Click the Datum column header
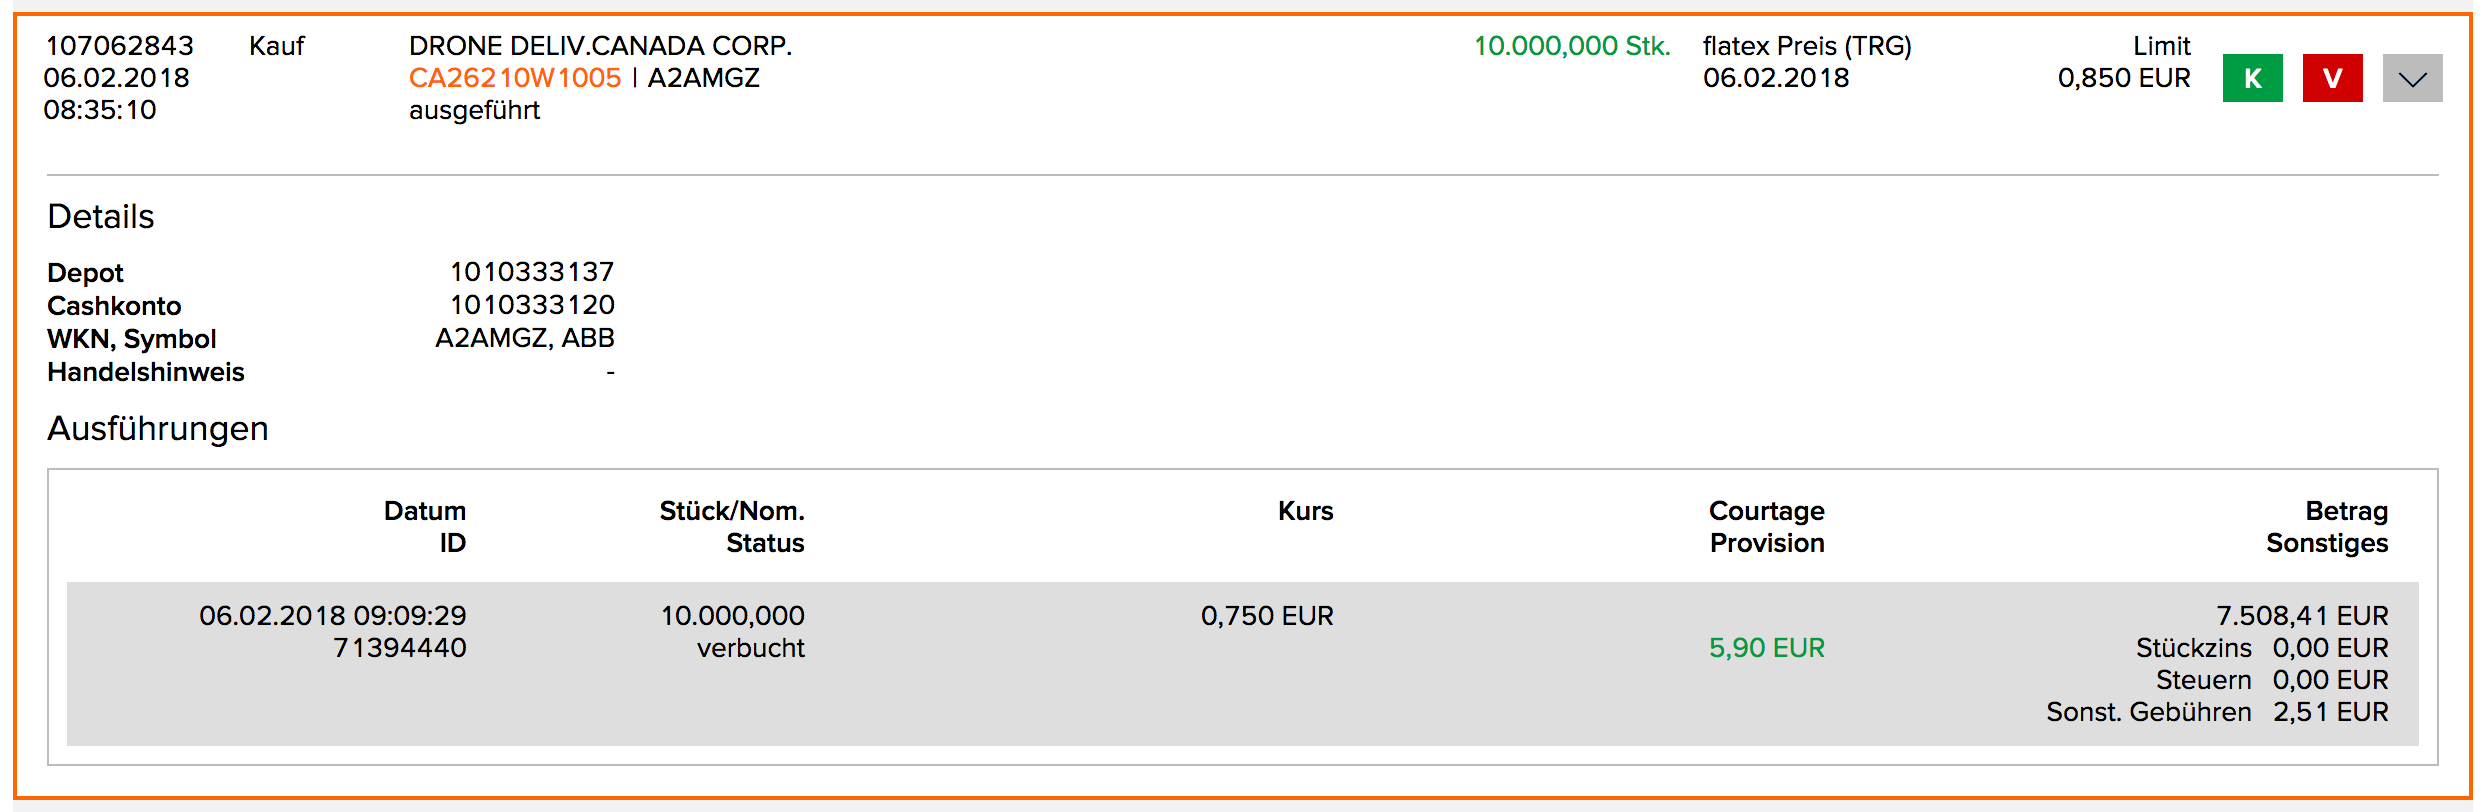 [425, 511]
